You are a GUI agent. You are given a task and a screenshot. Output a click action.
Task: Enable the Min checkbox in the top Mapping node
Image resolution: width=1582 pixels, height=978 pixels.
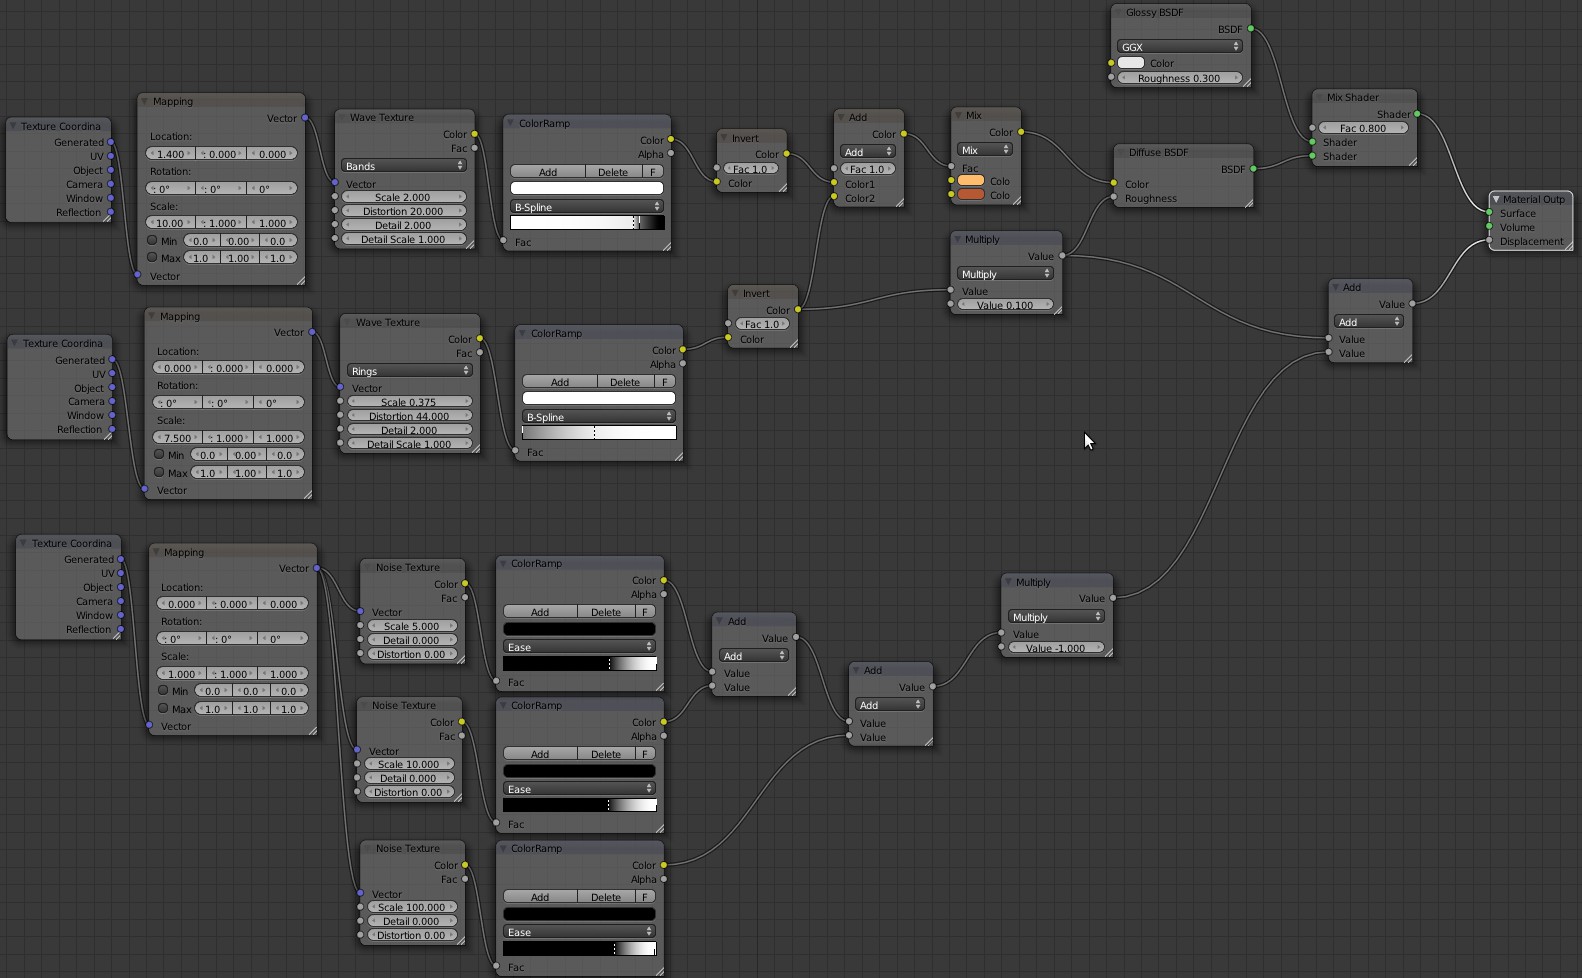(153, 240)
